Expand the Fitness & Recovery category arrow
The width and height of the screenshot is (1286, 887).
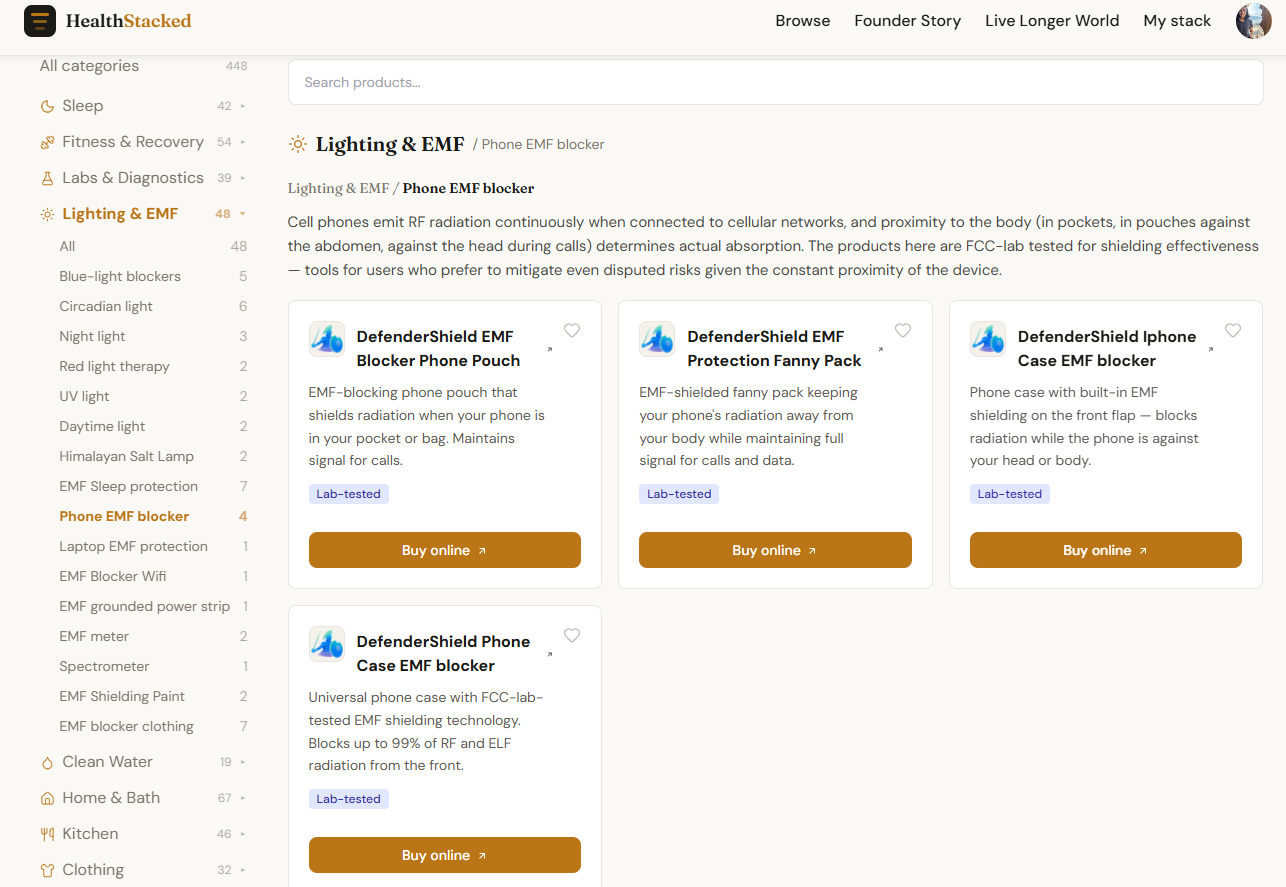coord(243,142)
